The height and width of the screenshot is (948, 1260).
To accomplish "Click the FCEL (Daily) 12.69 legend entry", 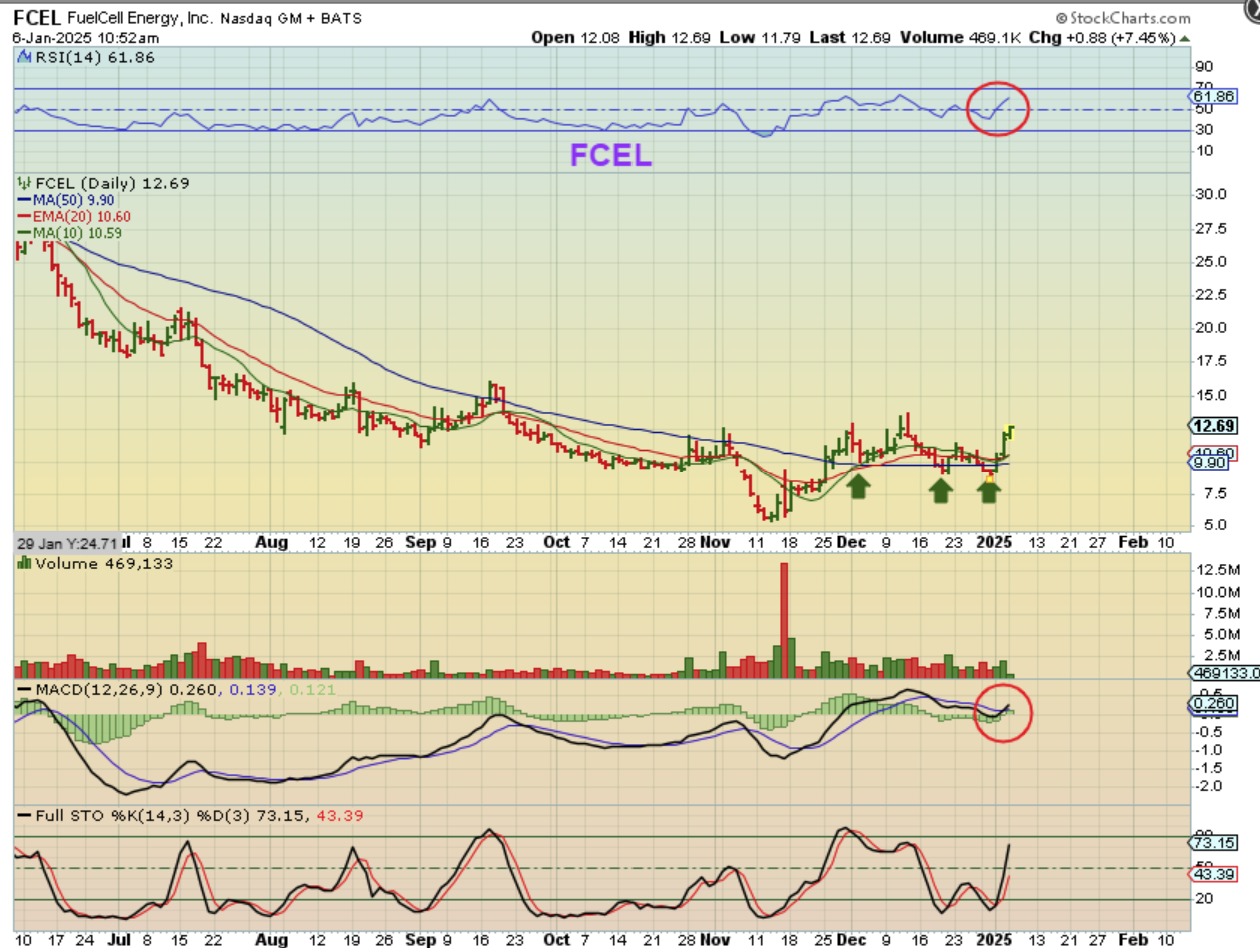I will (x=103, y=183).
